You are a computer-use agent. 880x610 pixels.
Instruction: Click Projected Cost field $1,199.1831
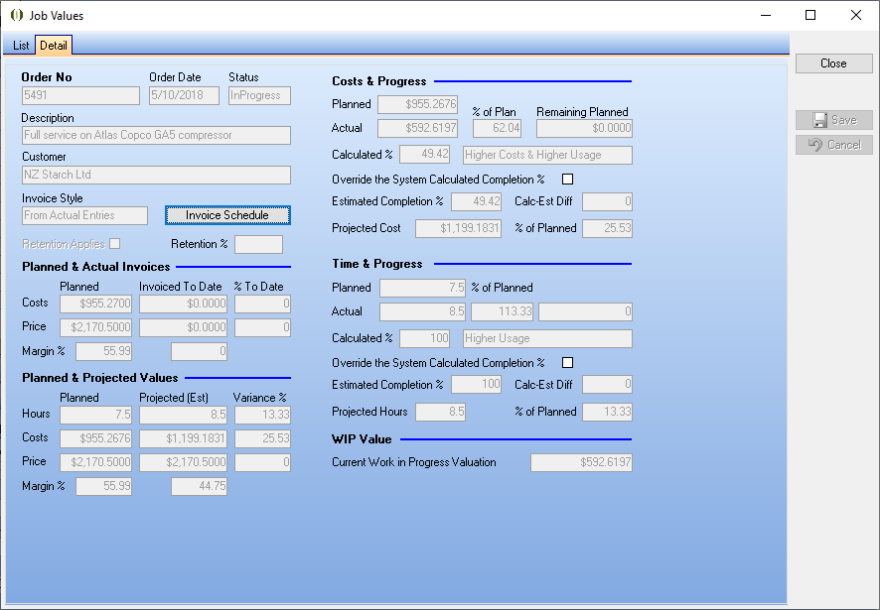pos(459,228)
